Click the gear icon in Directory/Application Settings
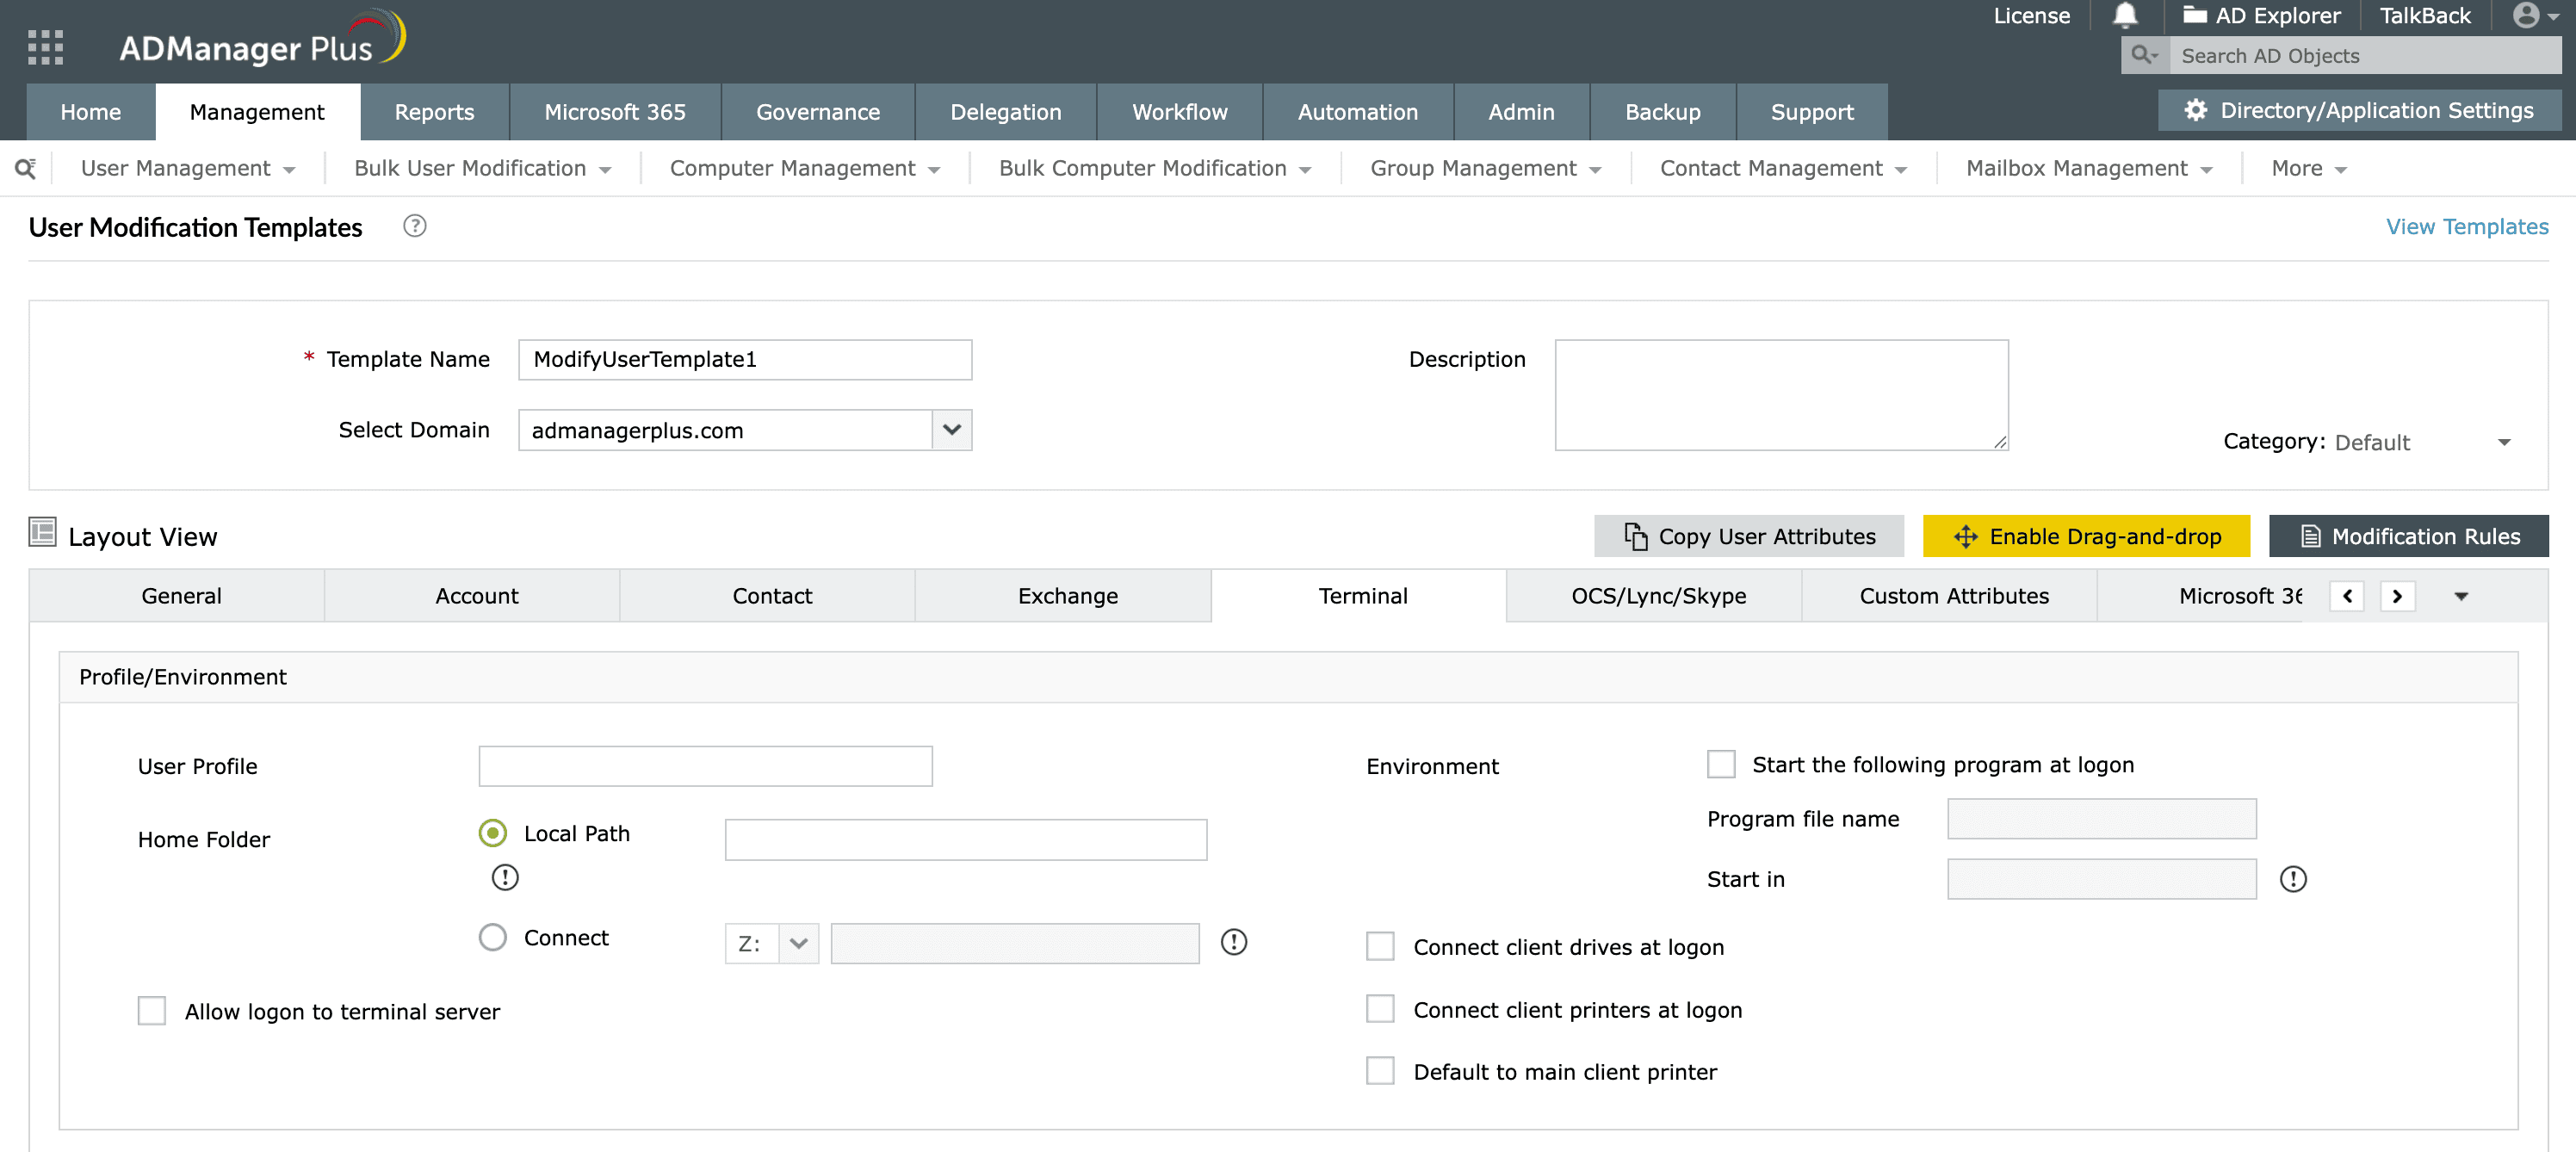Image resolution: width=2576 pixels, height=1152 pixels. (2195, 110)
